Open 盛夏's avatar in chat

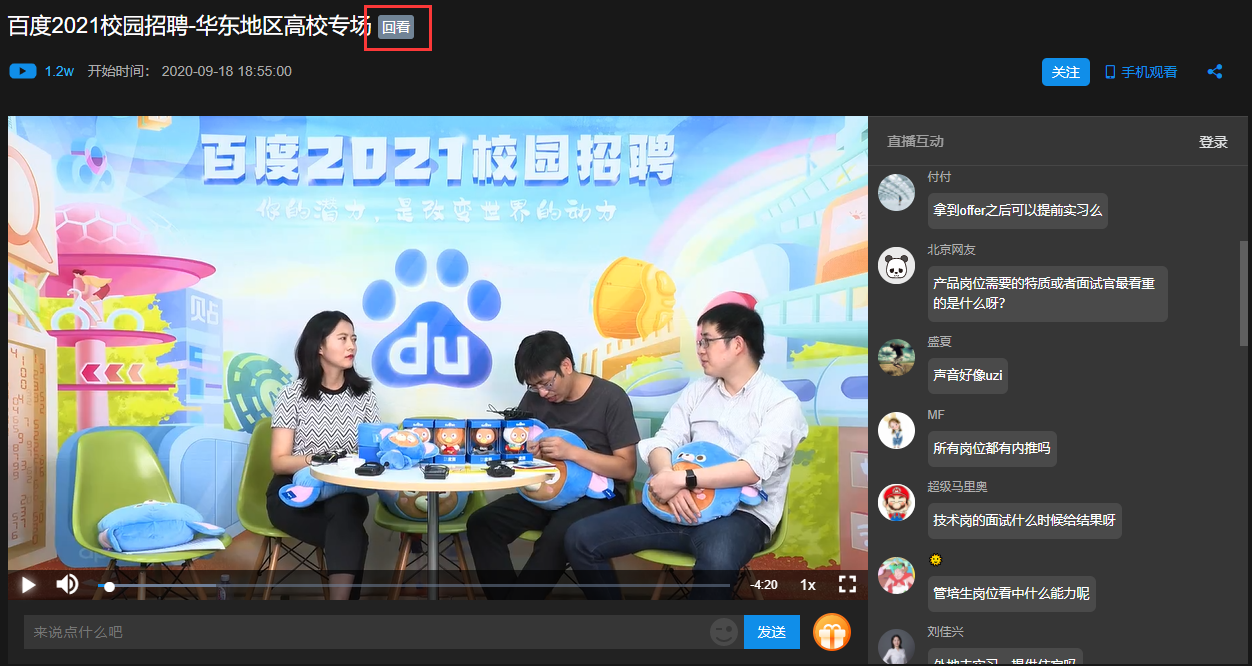point(896,357)
